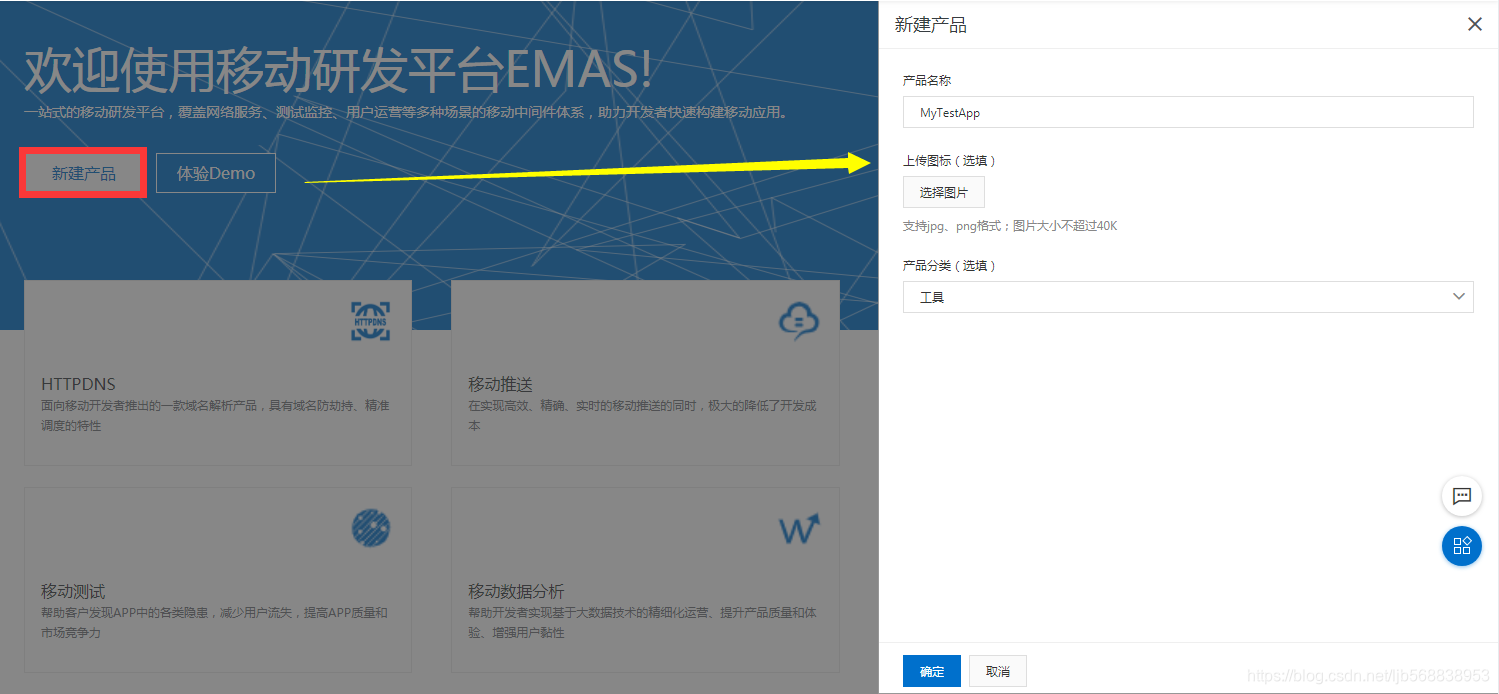Click the mobile push cloud icon
Image resolution: width=1499 pixels, height=694 pixels.
(x=799, y=321)
